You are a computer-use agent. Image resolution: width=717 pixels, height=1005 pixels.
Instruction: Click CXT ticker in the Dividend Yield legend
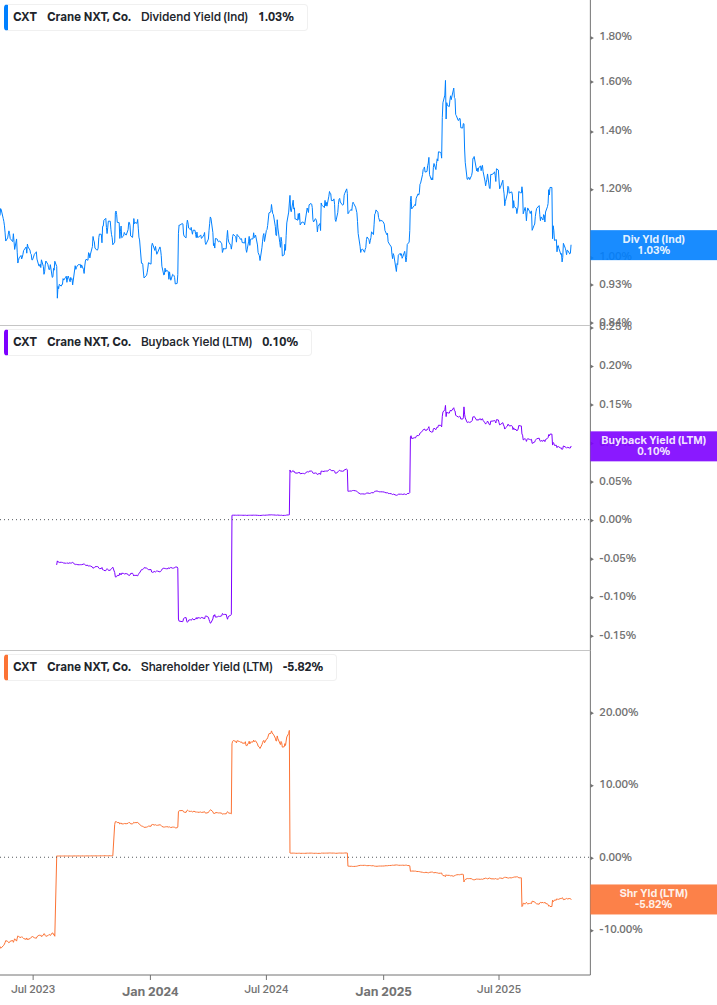(25, 17)
